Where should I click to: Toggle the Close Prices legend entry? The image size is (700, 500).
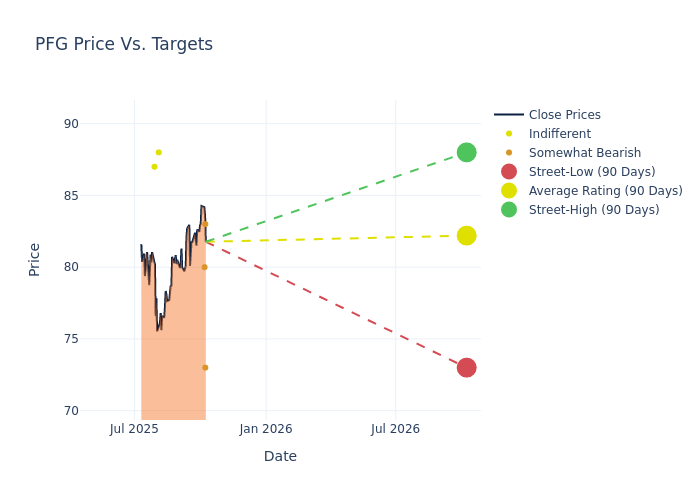[564, 115]
